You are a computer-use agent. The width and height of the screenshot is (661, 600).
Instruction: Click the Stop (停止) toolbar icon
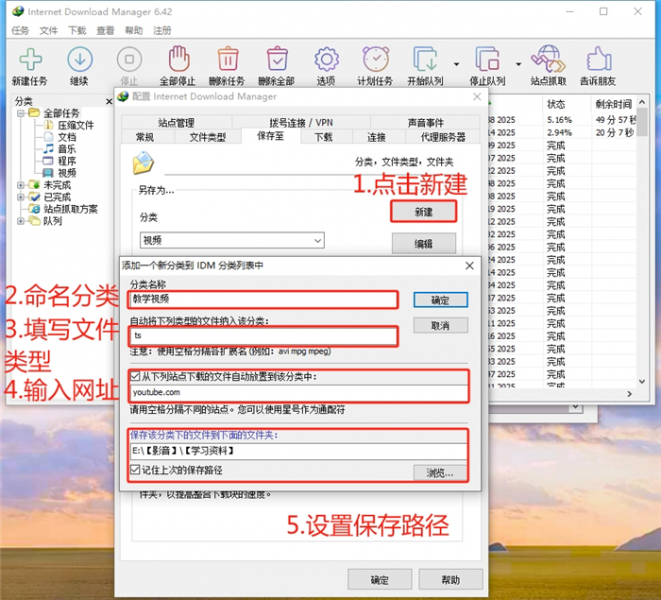[129, 59]
